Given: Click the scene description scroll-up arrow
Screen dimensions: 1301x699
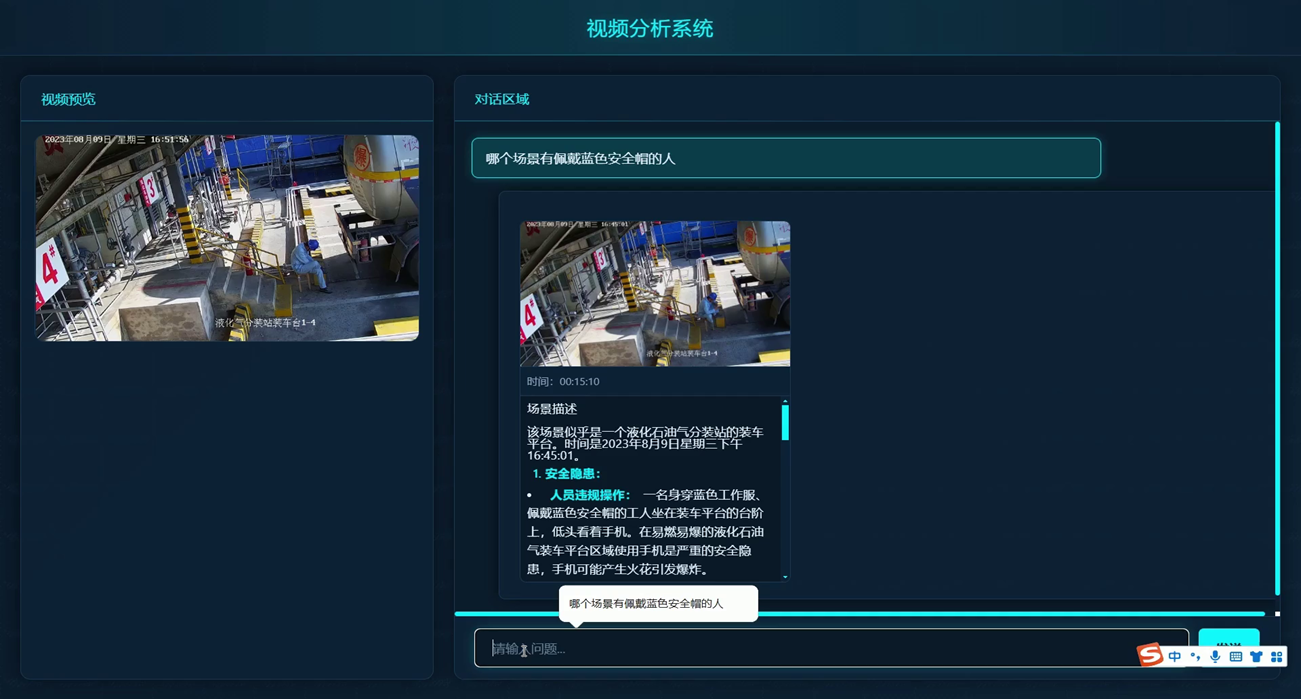Looking at the screenshot, I should (785, 401).
